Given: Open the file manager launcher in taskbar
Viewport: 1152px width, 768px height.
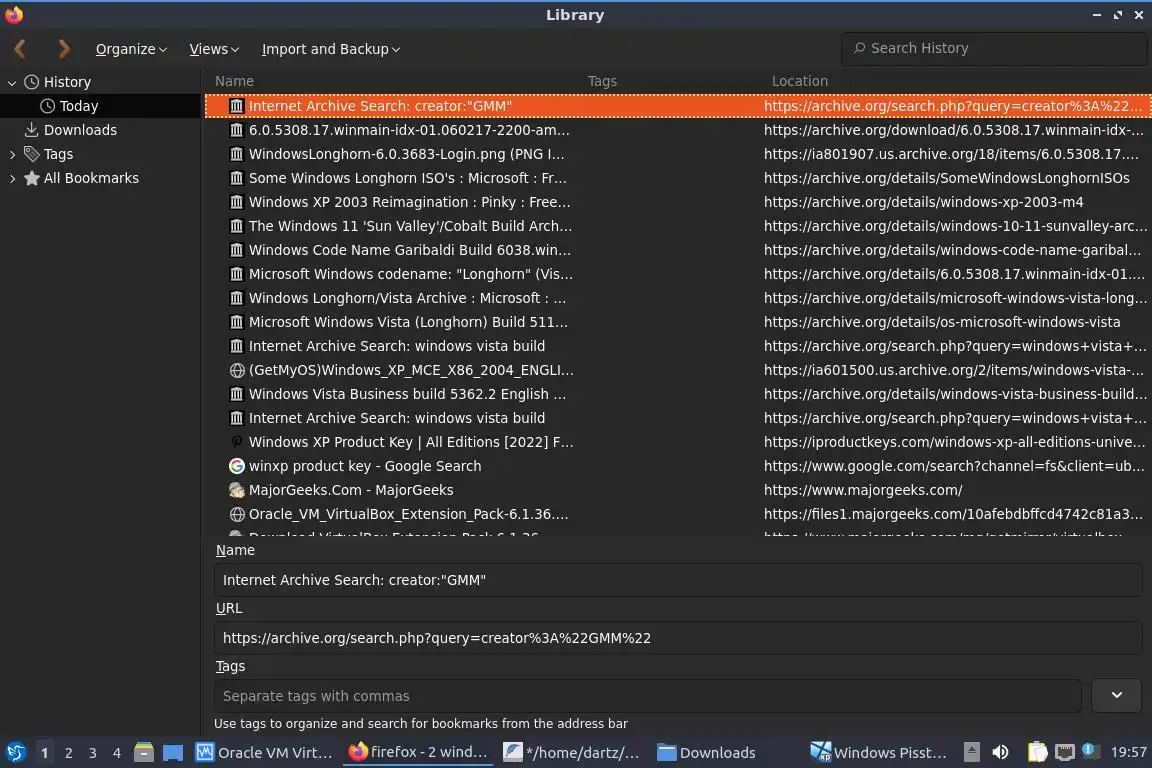Looking at the screenshot, I should pyautogui.click(x=143, y=753).
